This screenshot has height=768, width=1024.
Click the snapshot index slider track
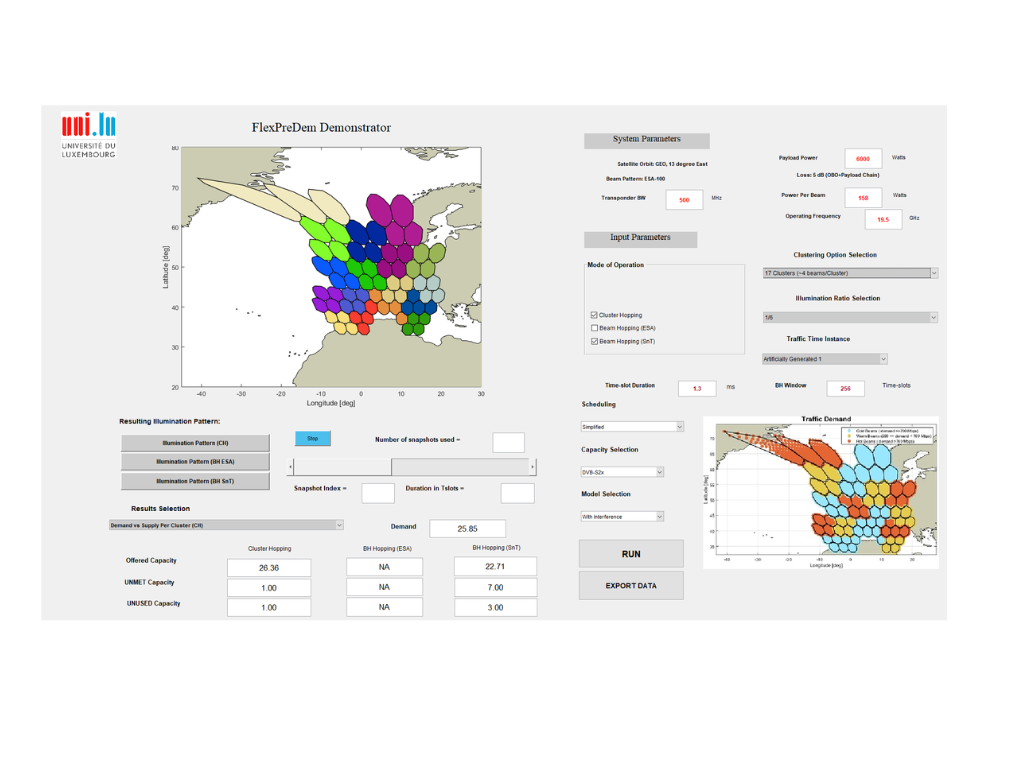tap(460, 467)
